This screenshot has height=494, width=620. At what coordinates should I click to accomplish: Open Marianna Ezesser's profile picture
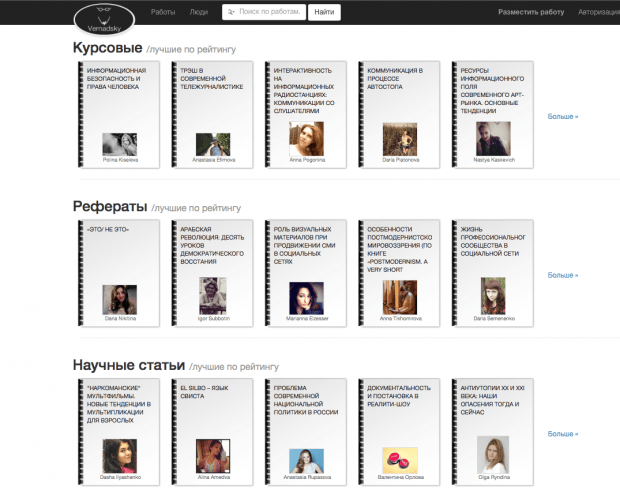(x=305, y=297)
